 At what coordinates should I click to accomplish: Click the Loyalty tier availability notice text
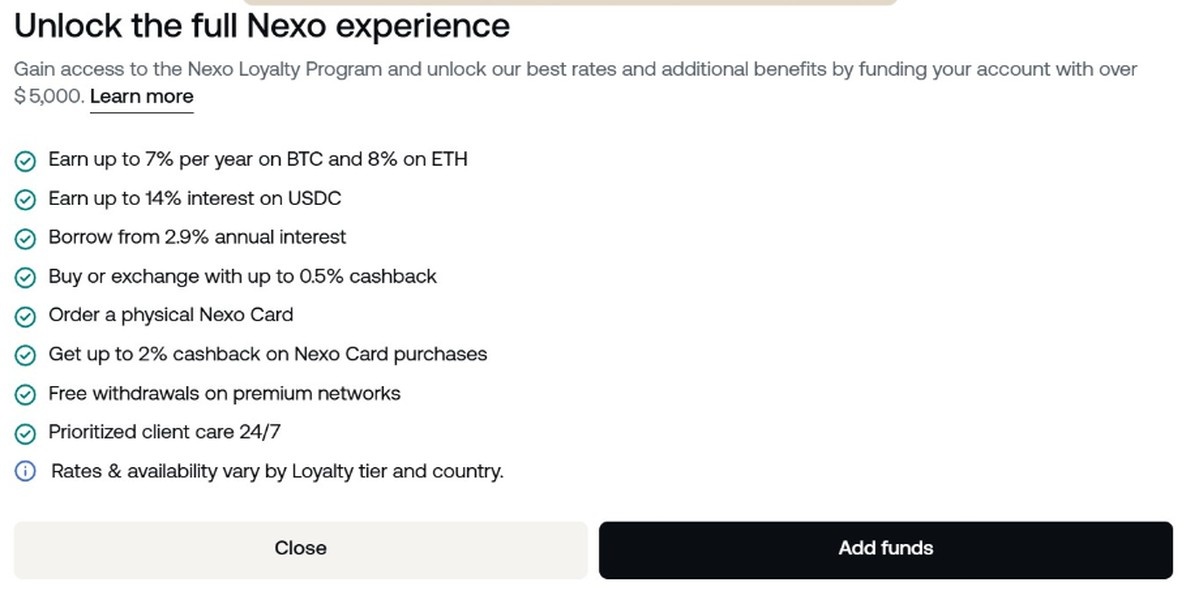point(276,471)
